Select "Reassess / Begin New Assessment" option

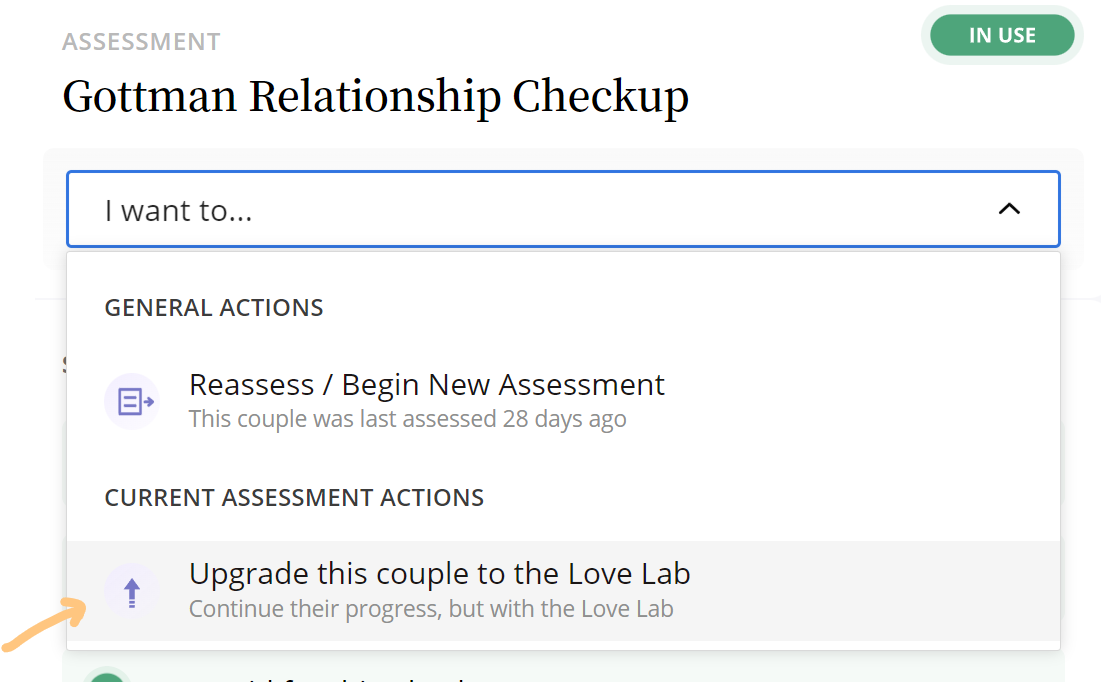427,385
